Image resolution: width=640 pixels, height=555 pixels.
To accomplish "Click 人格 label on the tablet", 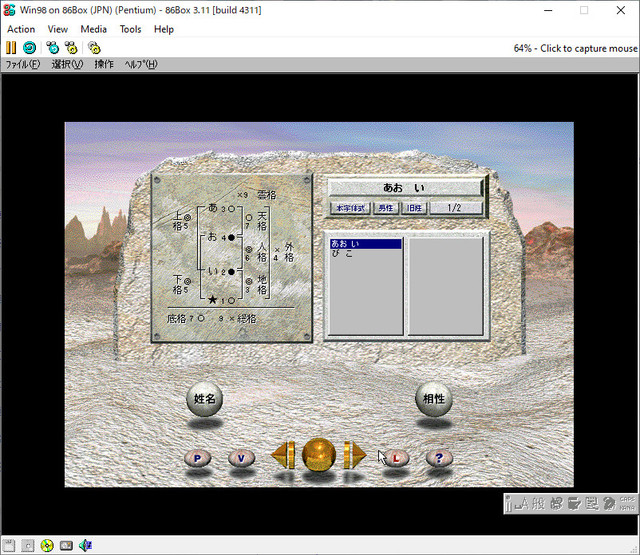I will [x=262, y=251].
